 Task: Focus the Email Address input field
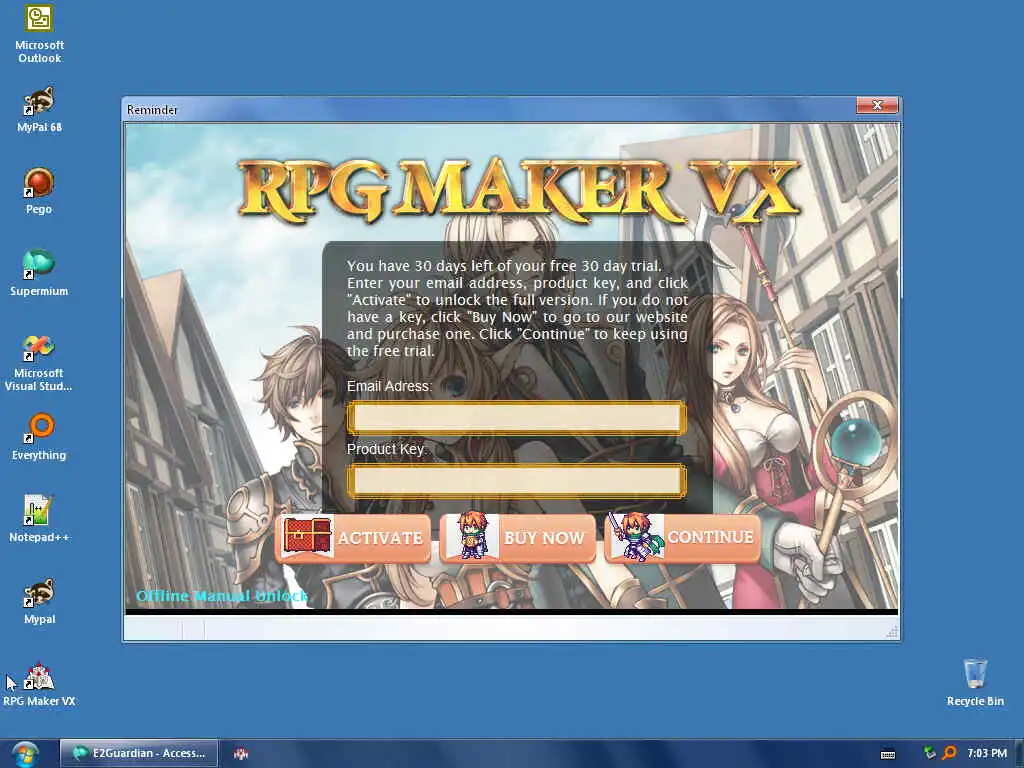coord(517,418)
